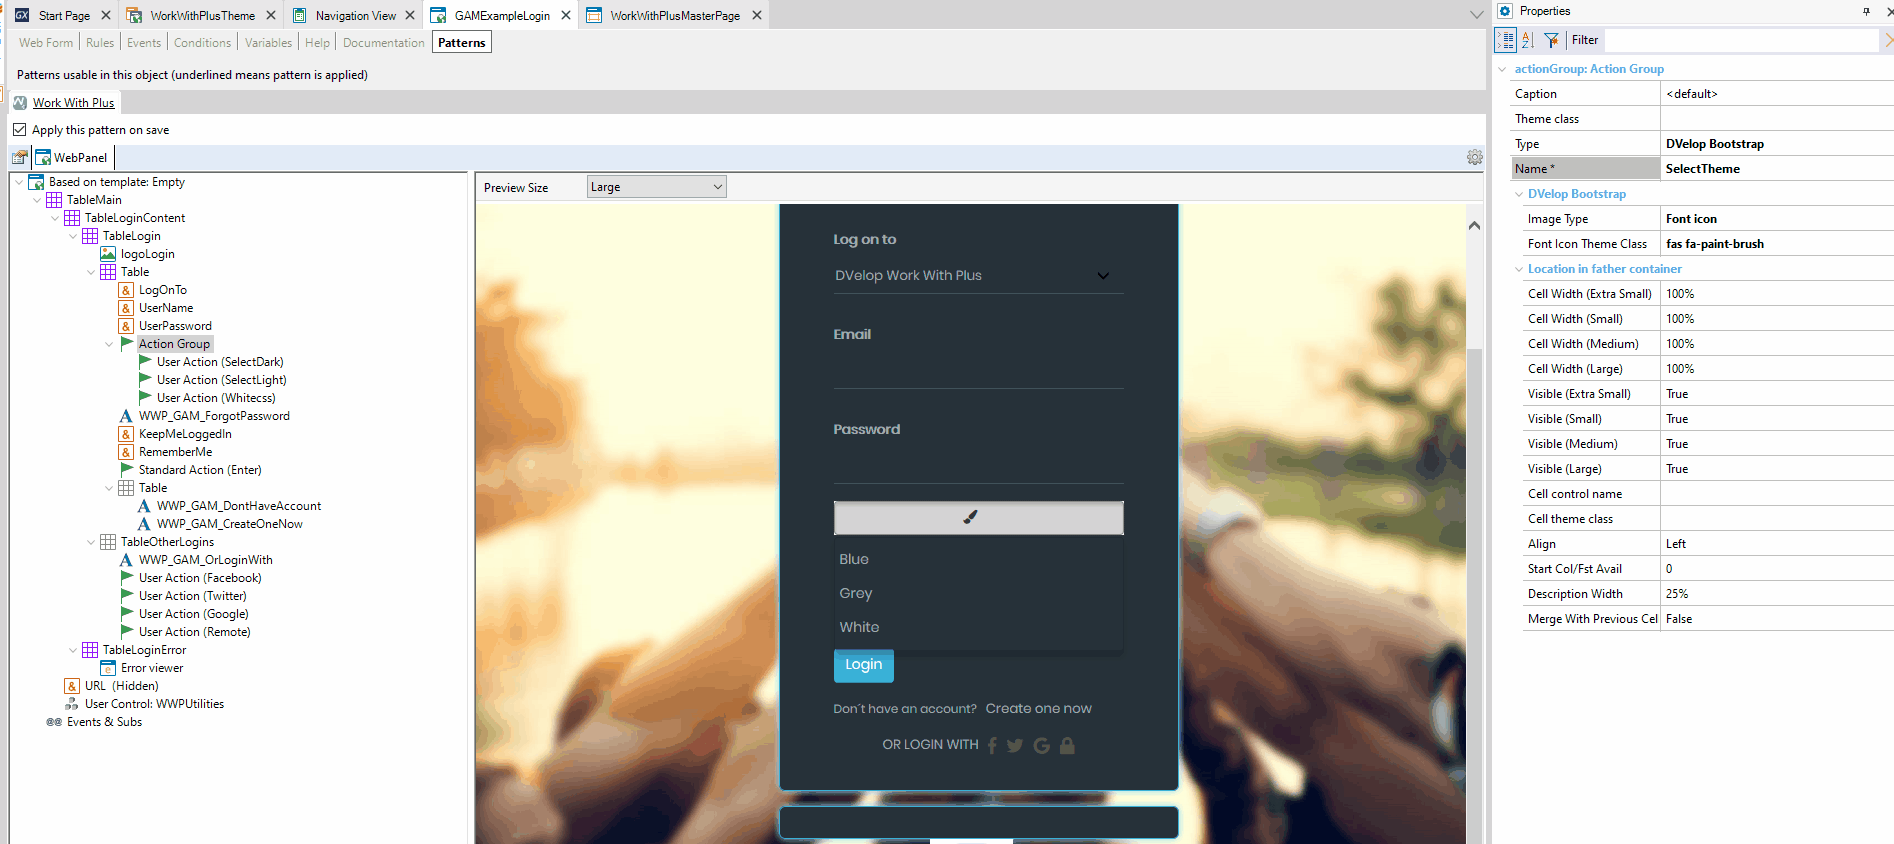Select the logoLogin image node

pos(147,254)
